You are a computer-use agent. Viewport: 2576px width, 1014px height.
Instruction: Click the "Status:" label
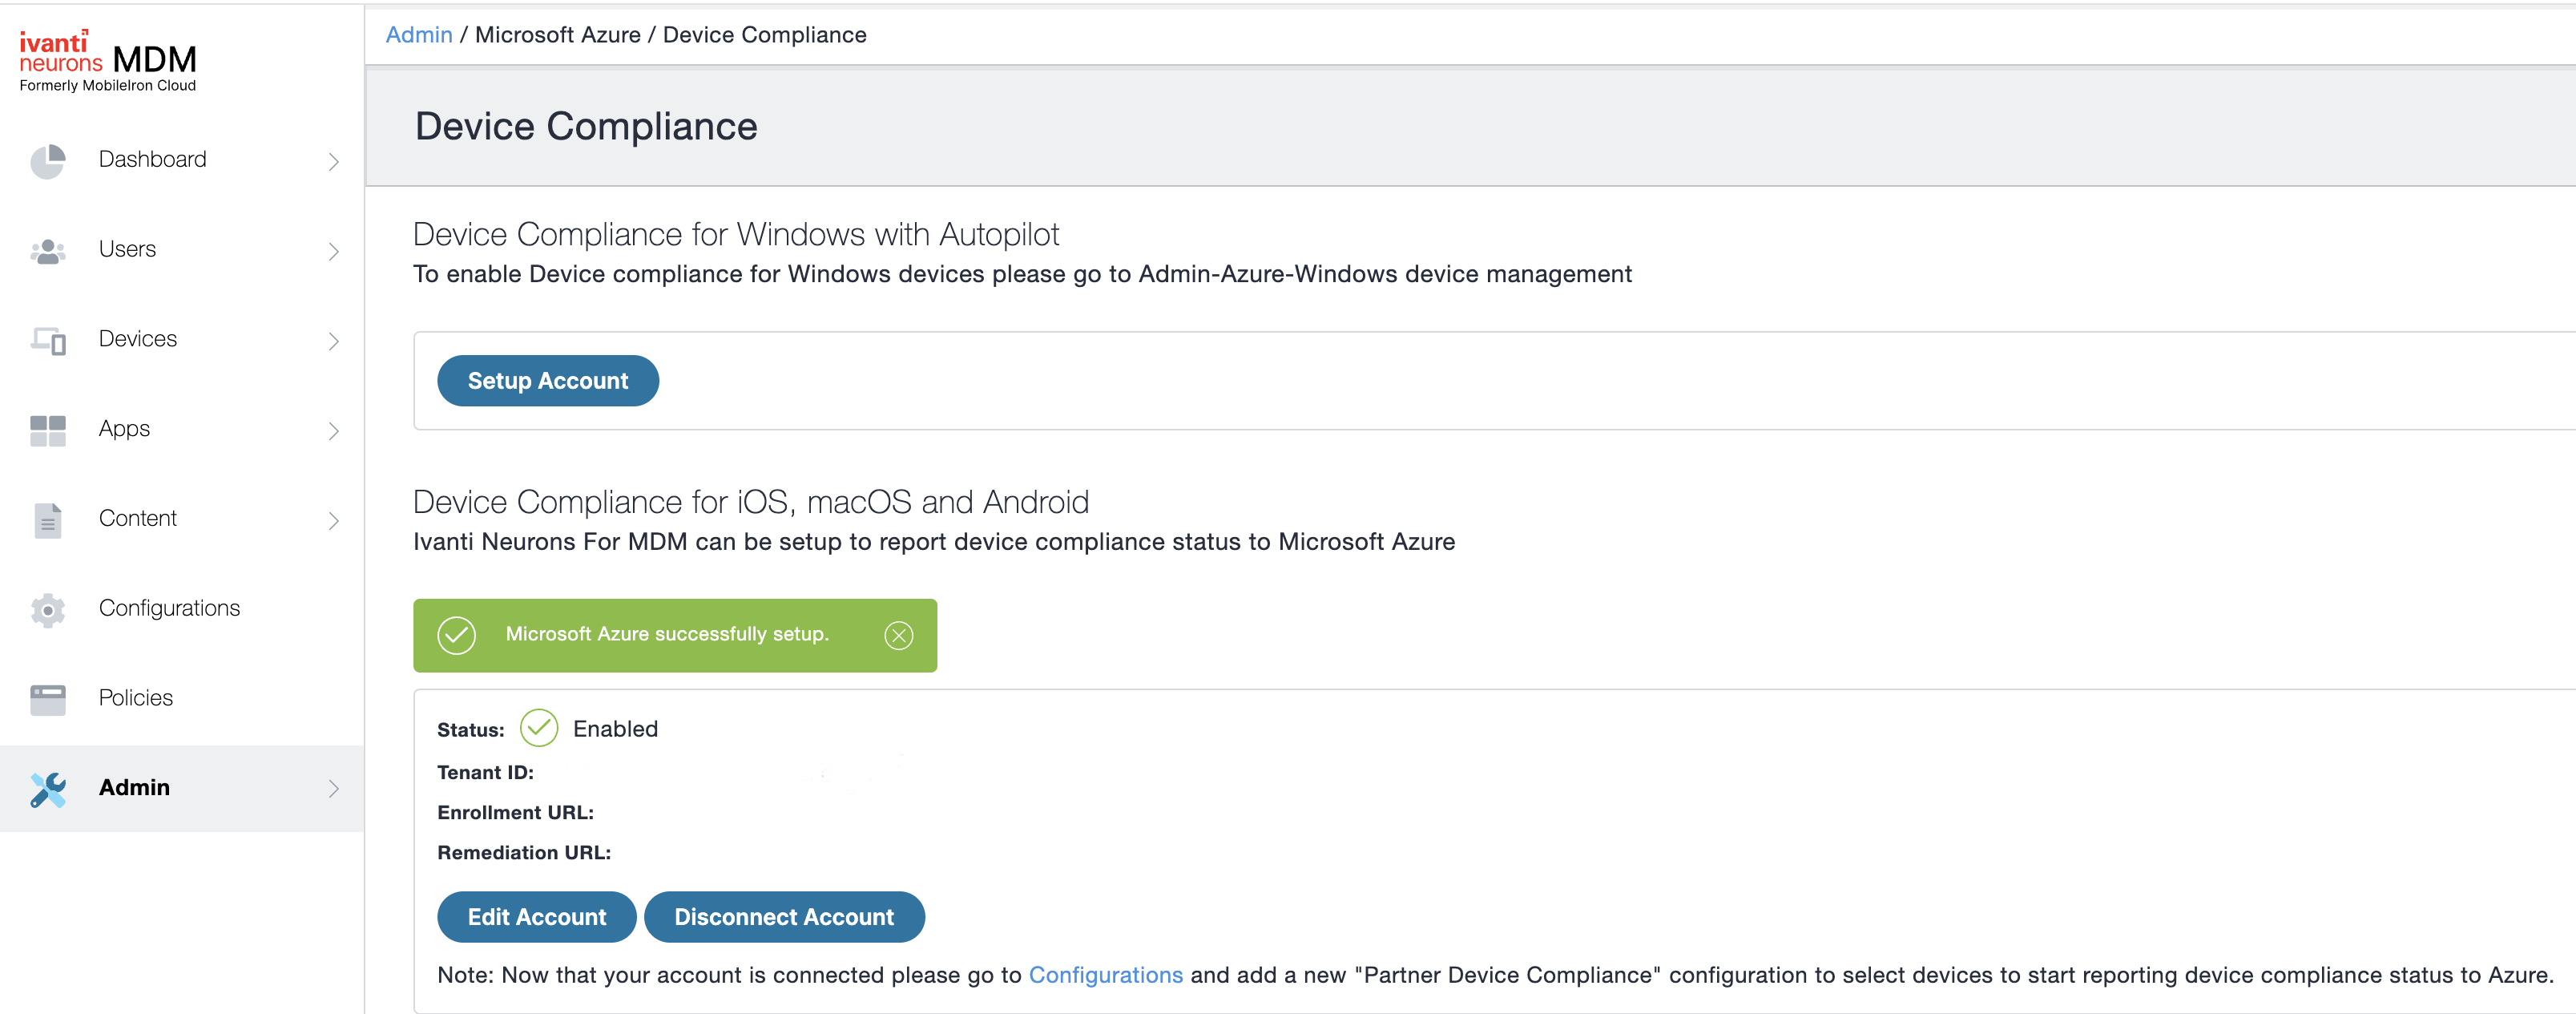[470, 730]
